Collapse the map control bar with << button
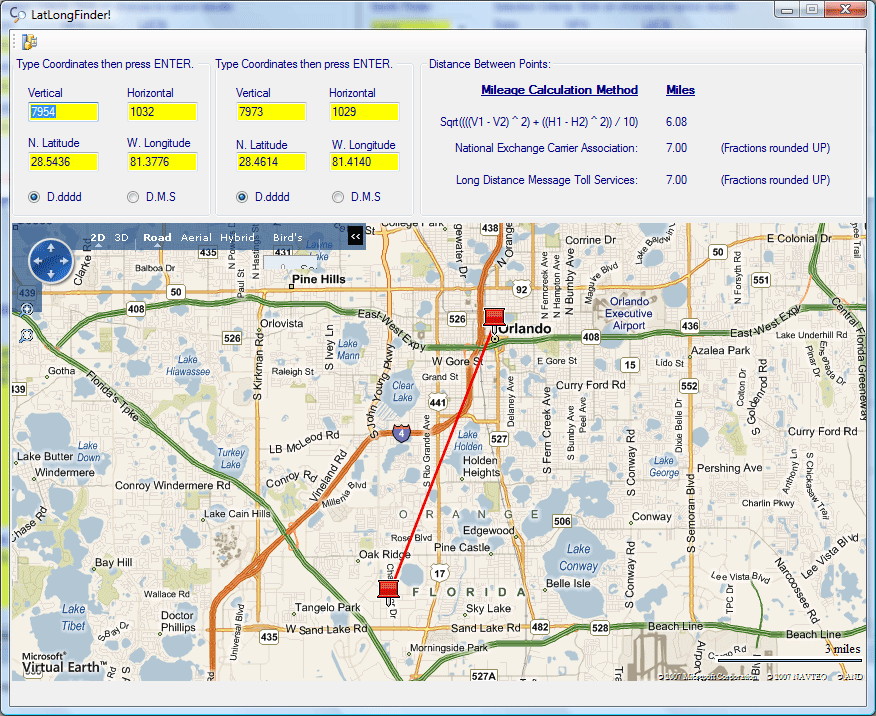Image resolution: width=876 pixels, height=716 pixels. (x=355, y=236)
